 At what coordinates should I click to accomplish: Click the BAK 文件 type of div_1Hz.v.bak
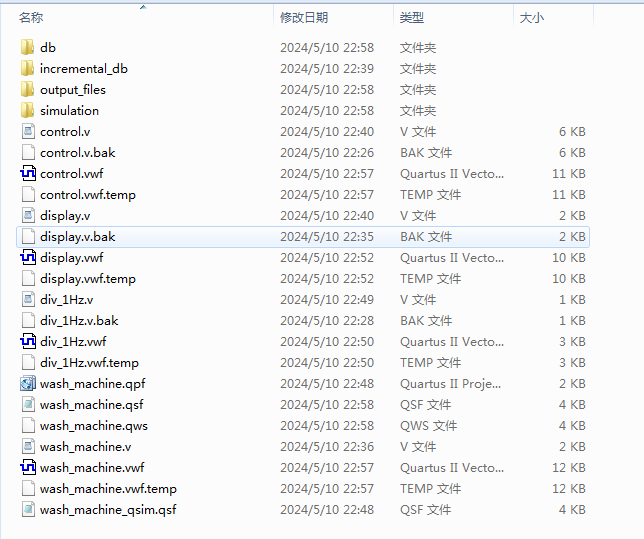(x=426, y=320)
